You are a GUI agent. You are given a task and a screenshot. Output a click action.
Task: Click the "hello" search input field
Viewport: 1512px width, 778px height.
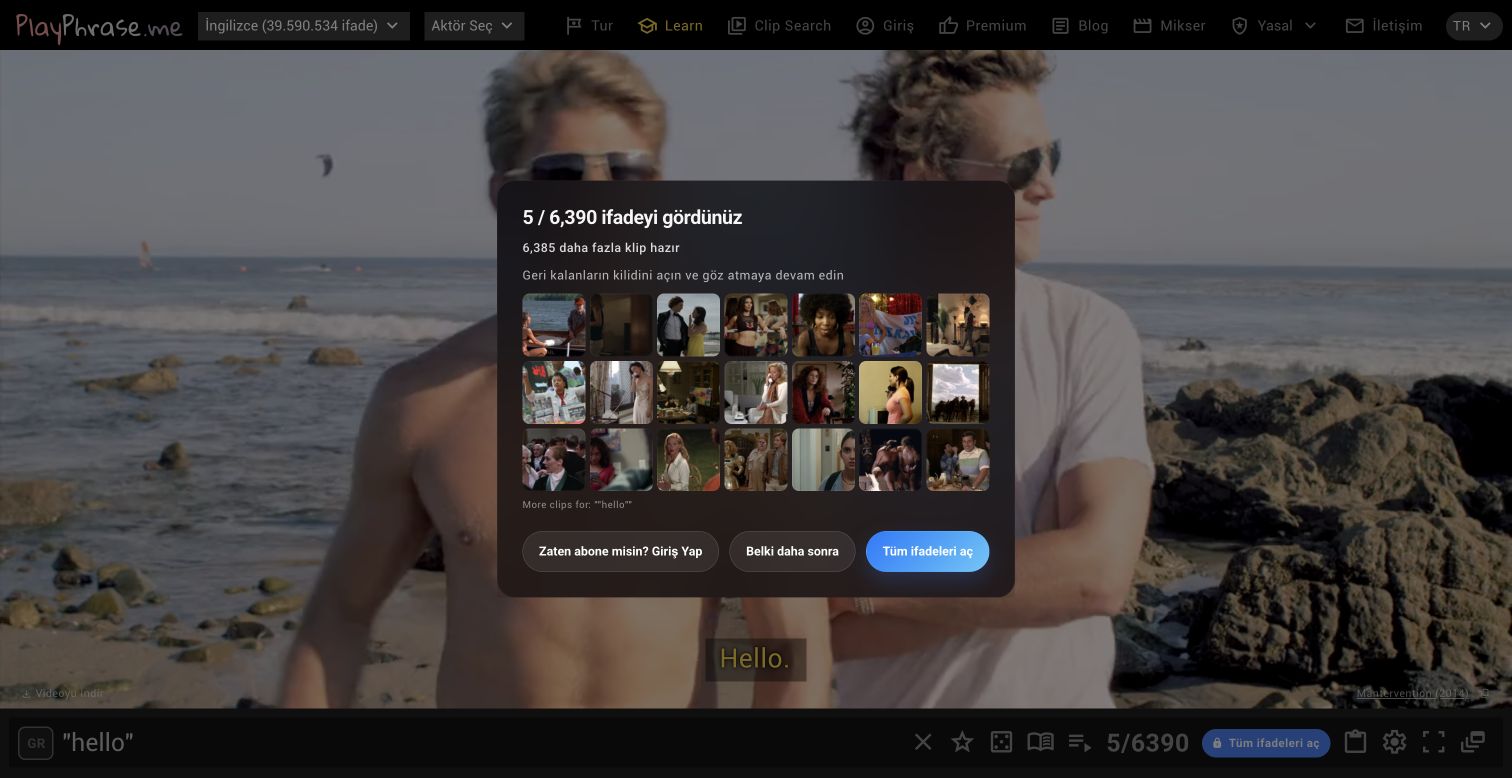[480, 742]
